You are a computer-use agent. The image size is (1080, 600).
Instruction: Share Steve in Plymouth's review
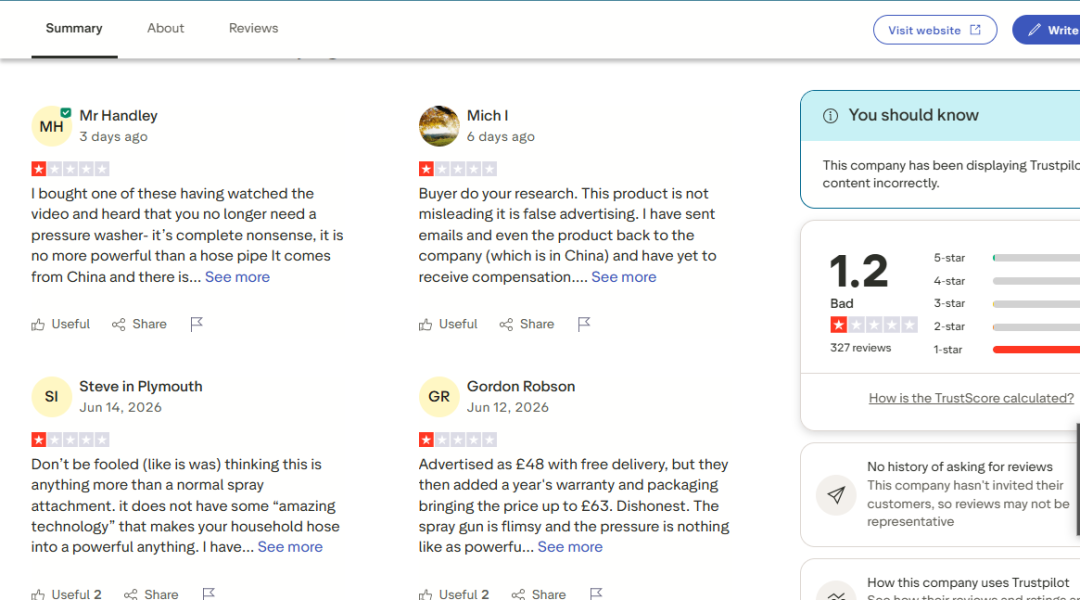pyautogui.click(x=151, y=594)
